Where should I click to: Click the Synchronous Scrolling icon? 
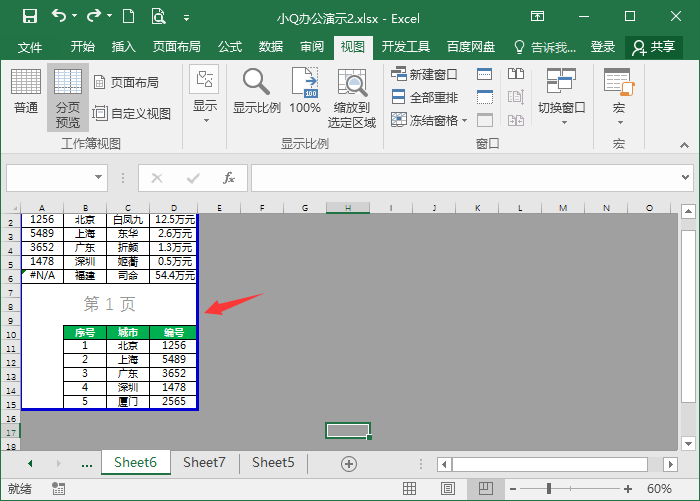click(516, 97)
